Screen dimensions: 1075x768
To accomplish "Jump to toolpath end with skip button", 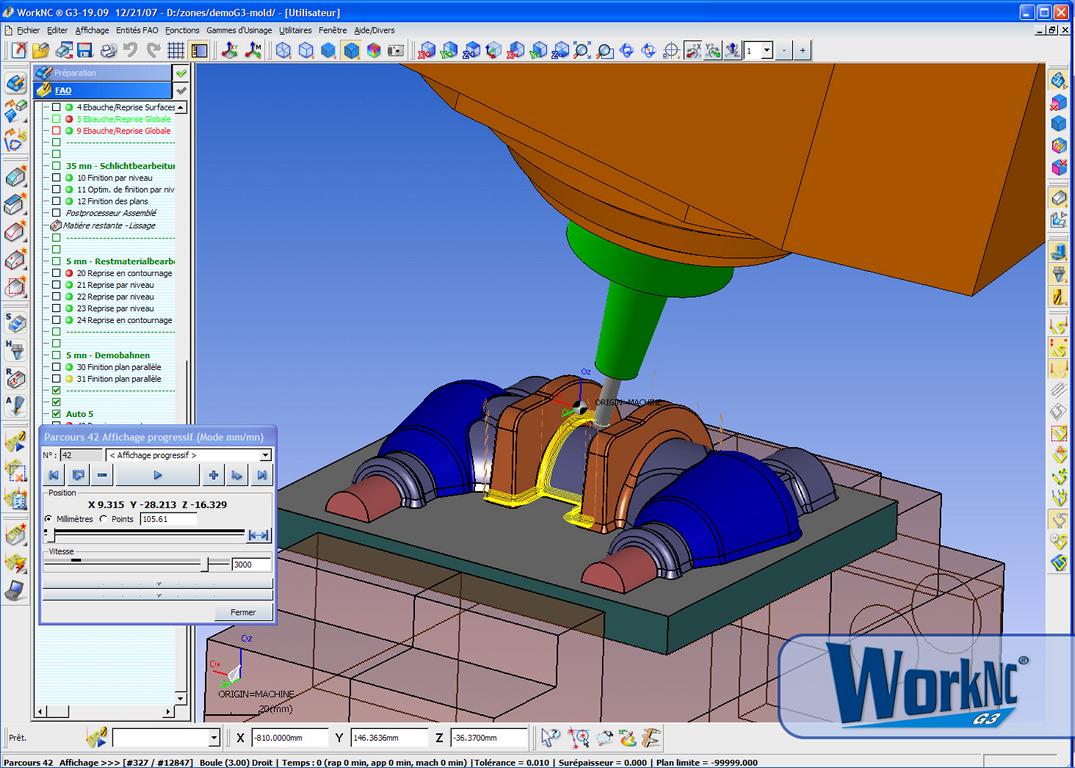I will pyautogui.click(x=261, y=475).
